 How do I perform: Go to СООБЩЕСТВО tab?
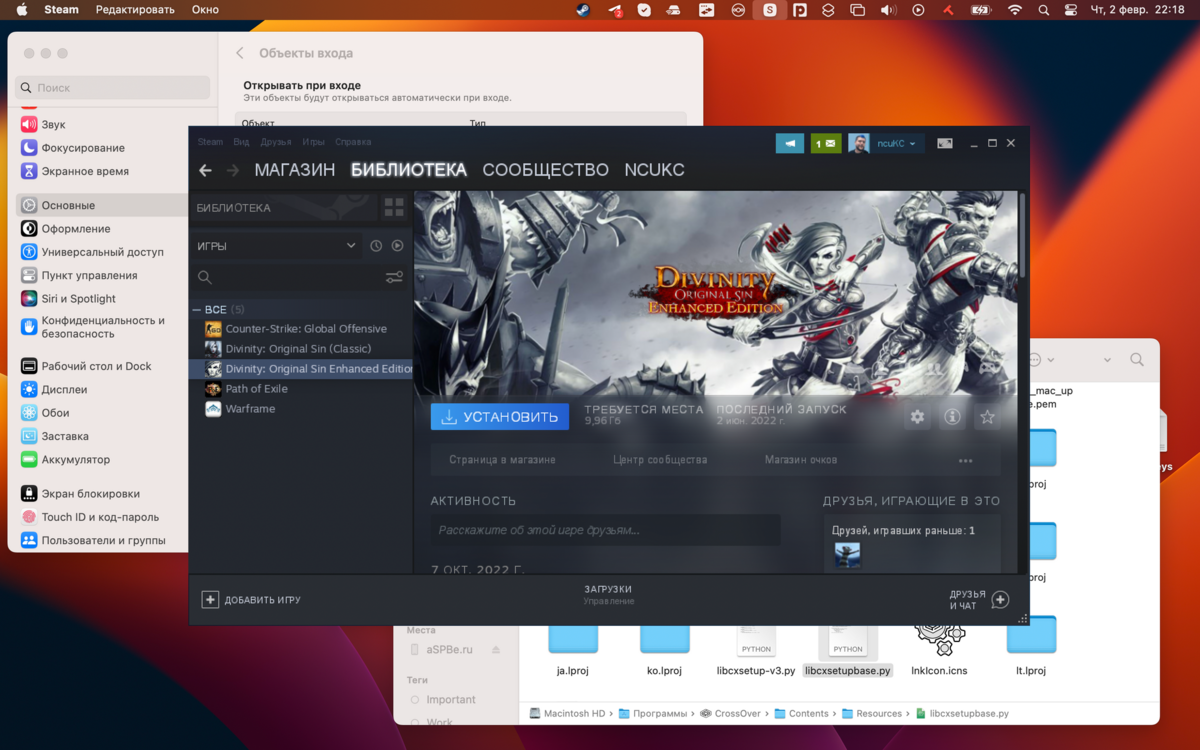tap(545, 170)
